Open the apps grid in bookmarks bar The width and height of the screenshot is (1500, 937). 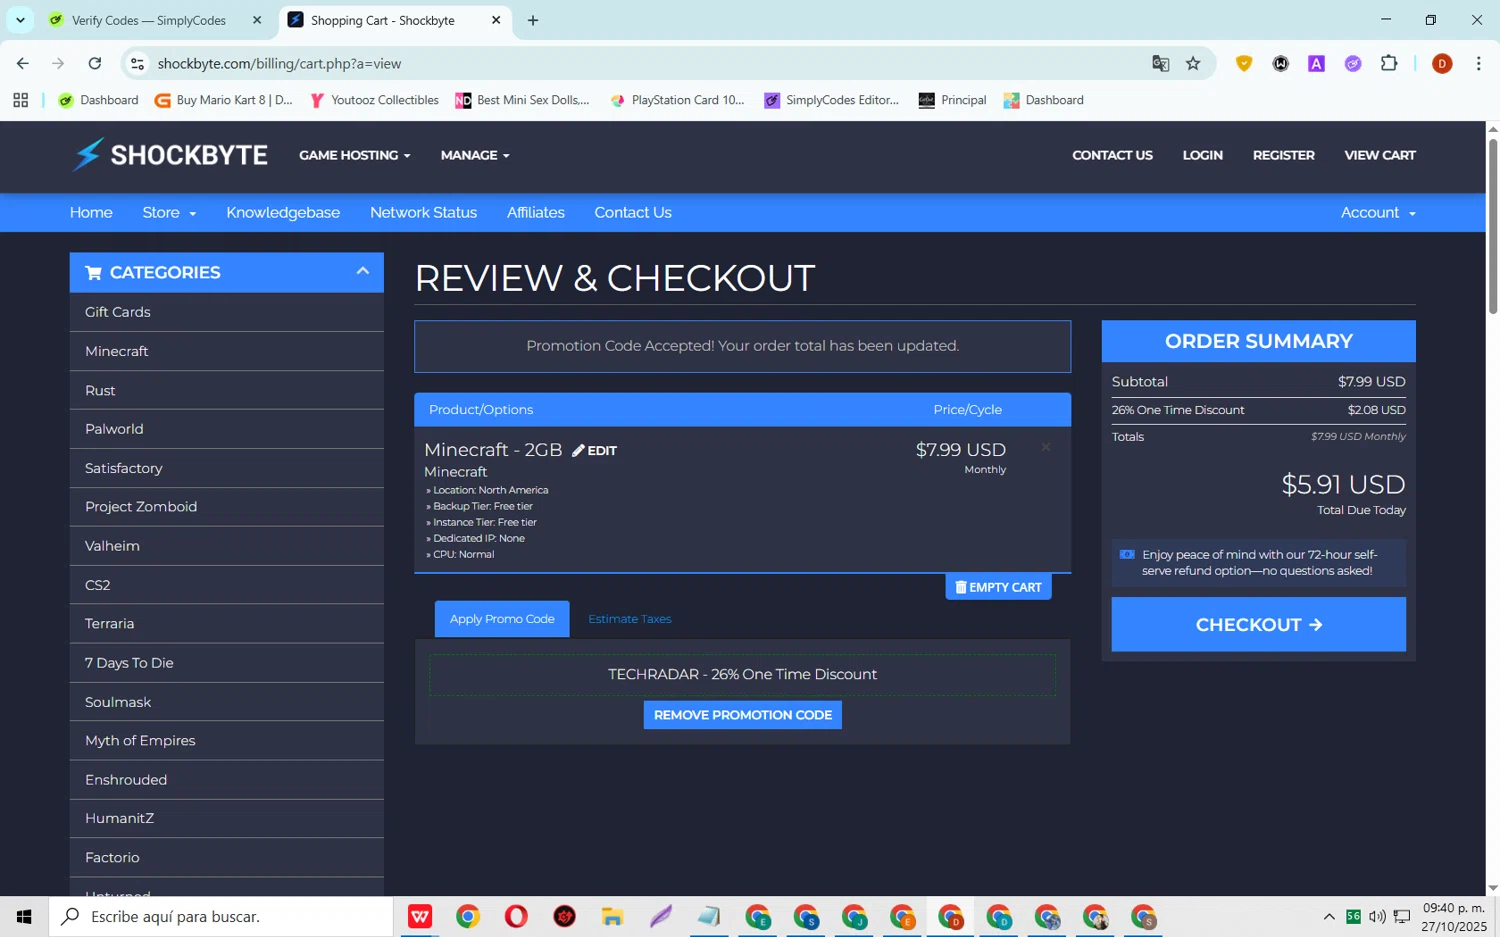pos(20,100)
